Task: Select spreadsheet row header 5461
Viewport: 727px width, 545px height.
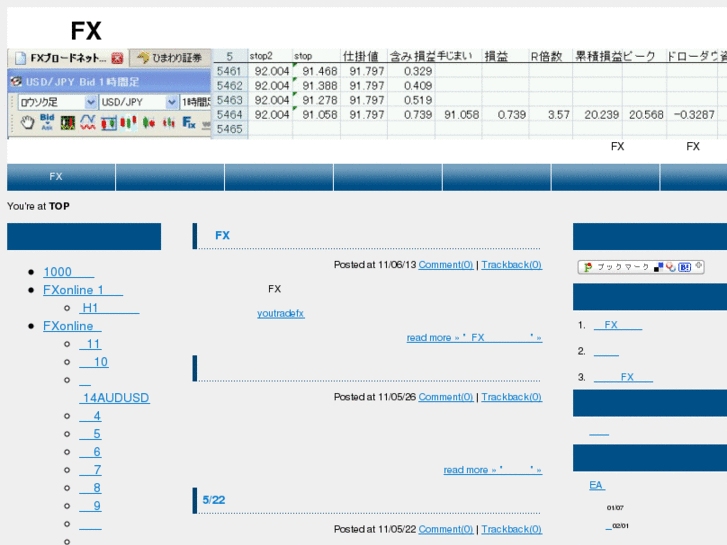Action: tap(230, 71)
